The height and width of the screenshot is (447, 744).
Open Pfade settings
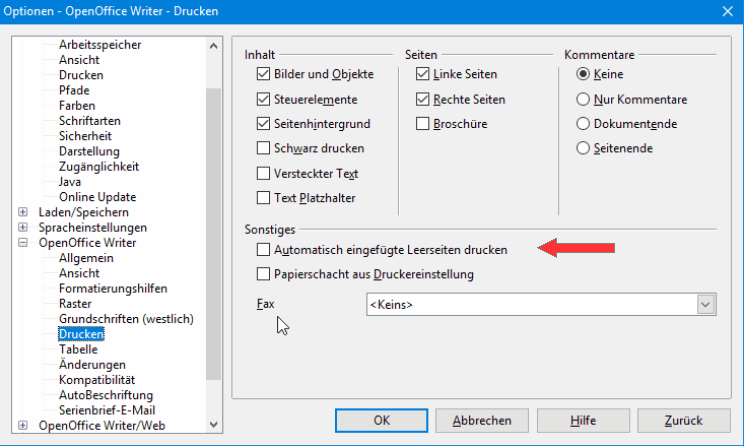tap(74, 90)
